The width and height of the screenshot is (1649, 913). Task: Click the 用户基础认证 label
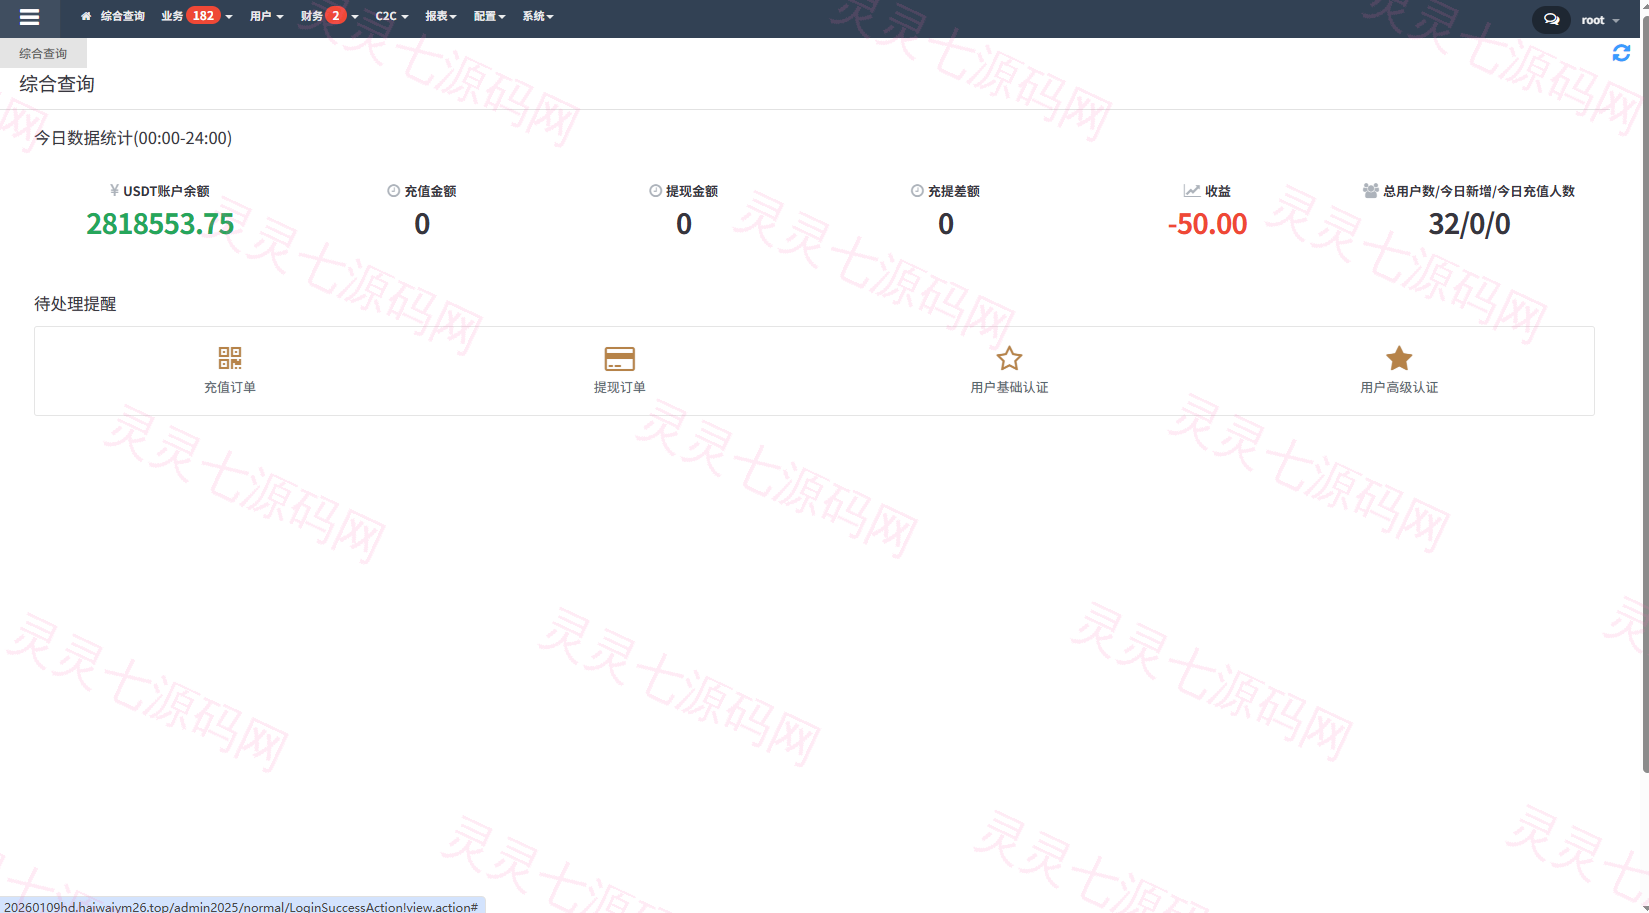pyautogui.click(x=1009, y=388)
